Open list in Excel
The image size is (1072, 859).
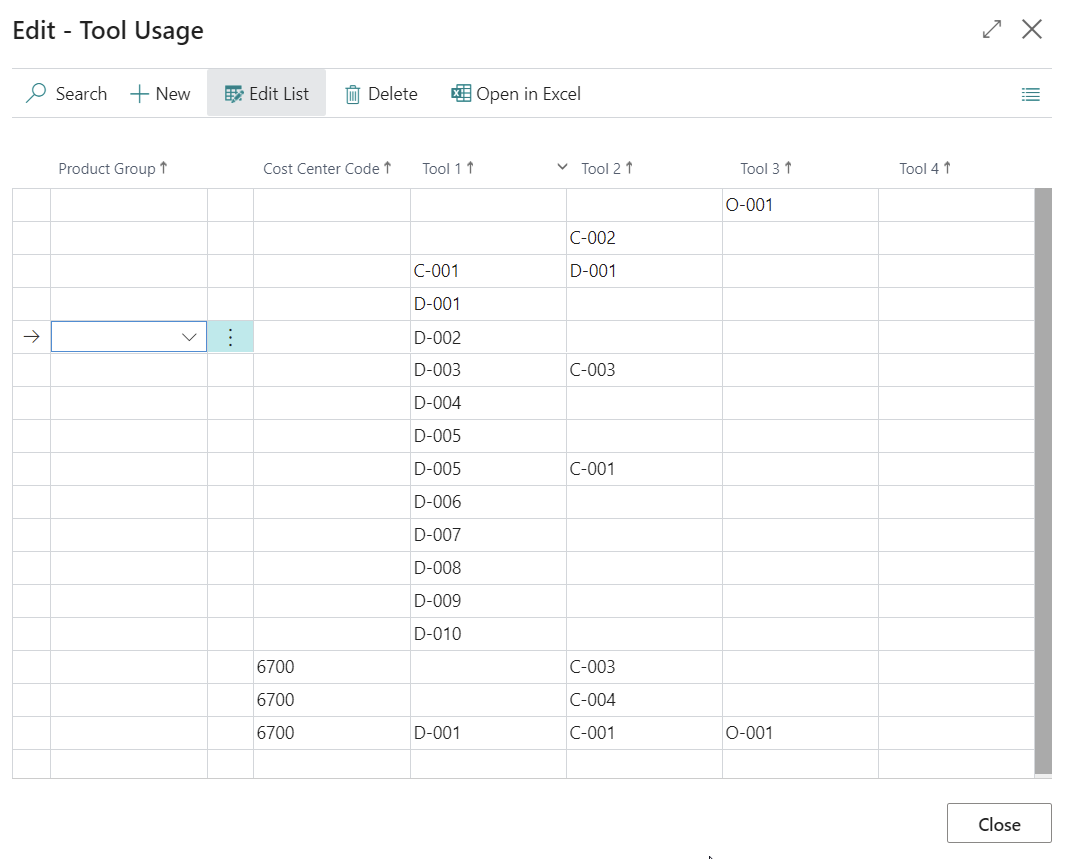pos(516,94)
